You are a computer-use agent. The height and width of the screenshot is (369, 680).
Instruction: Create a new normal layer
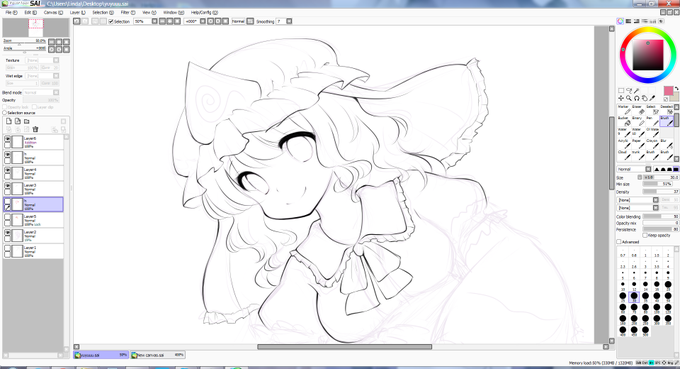coord(9,121)
